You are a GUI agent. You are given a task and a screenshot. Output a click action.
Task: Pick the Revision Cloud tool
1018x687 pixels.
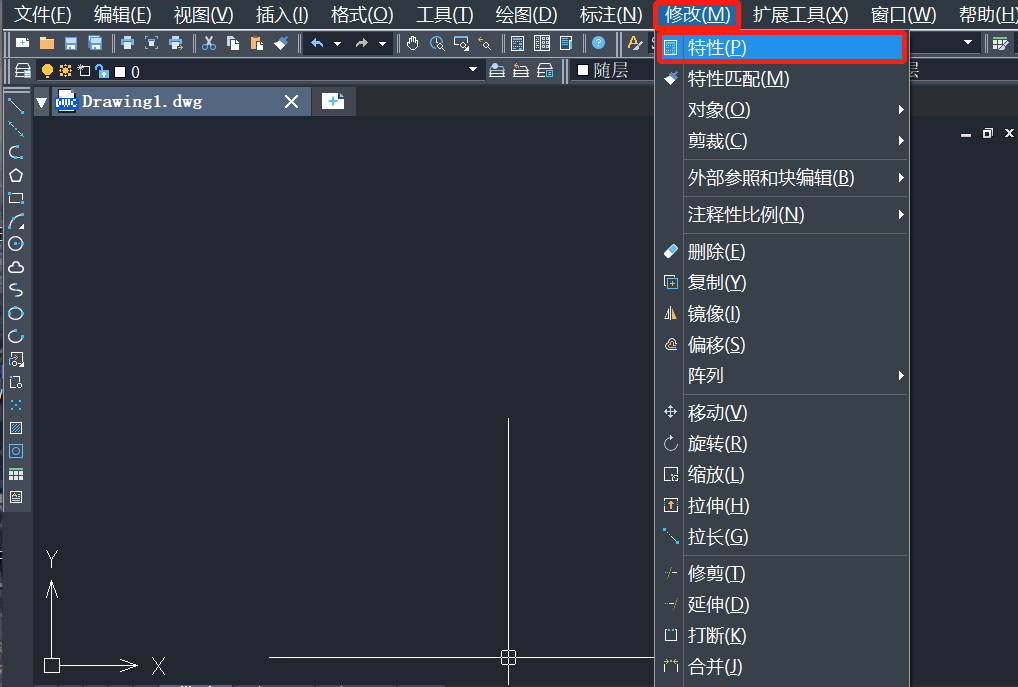[15, 267]
